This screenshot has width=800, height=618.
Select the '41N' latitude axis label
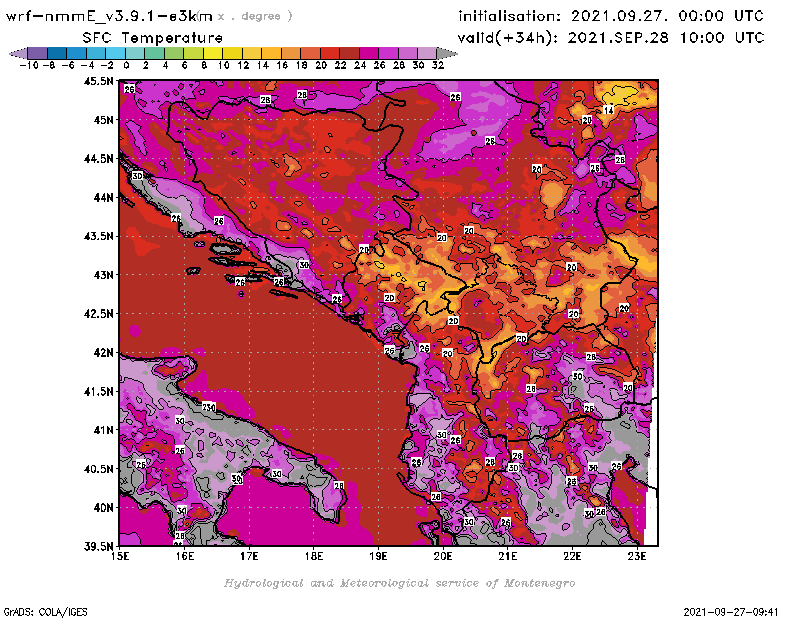click(x=103, y=430)
